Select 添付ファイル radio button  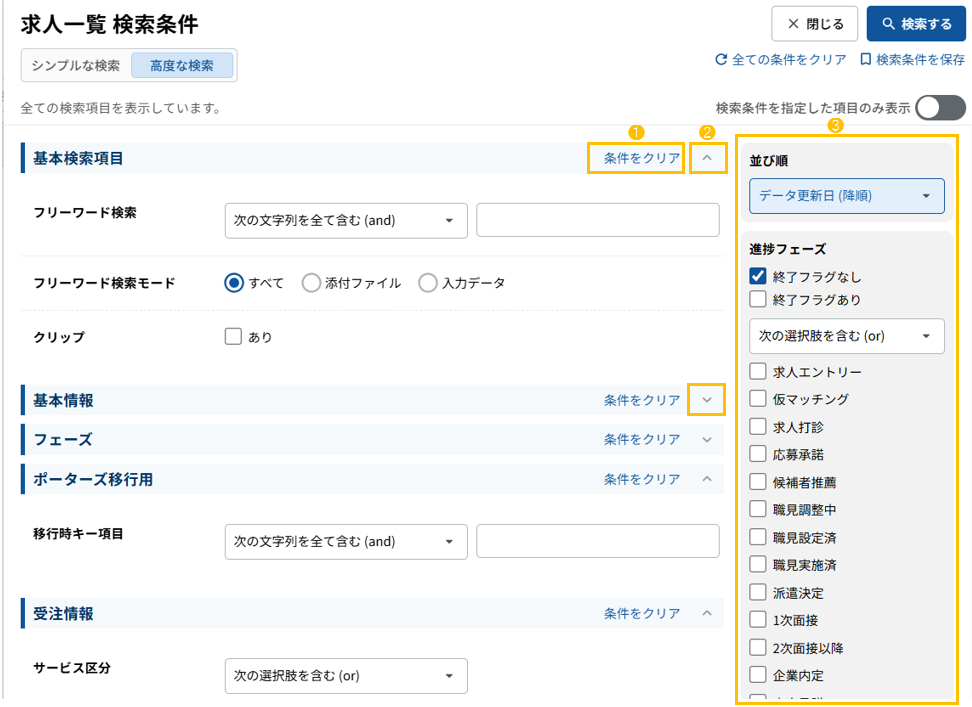[x=312, y=283]
